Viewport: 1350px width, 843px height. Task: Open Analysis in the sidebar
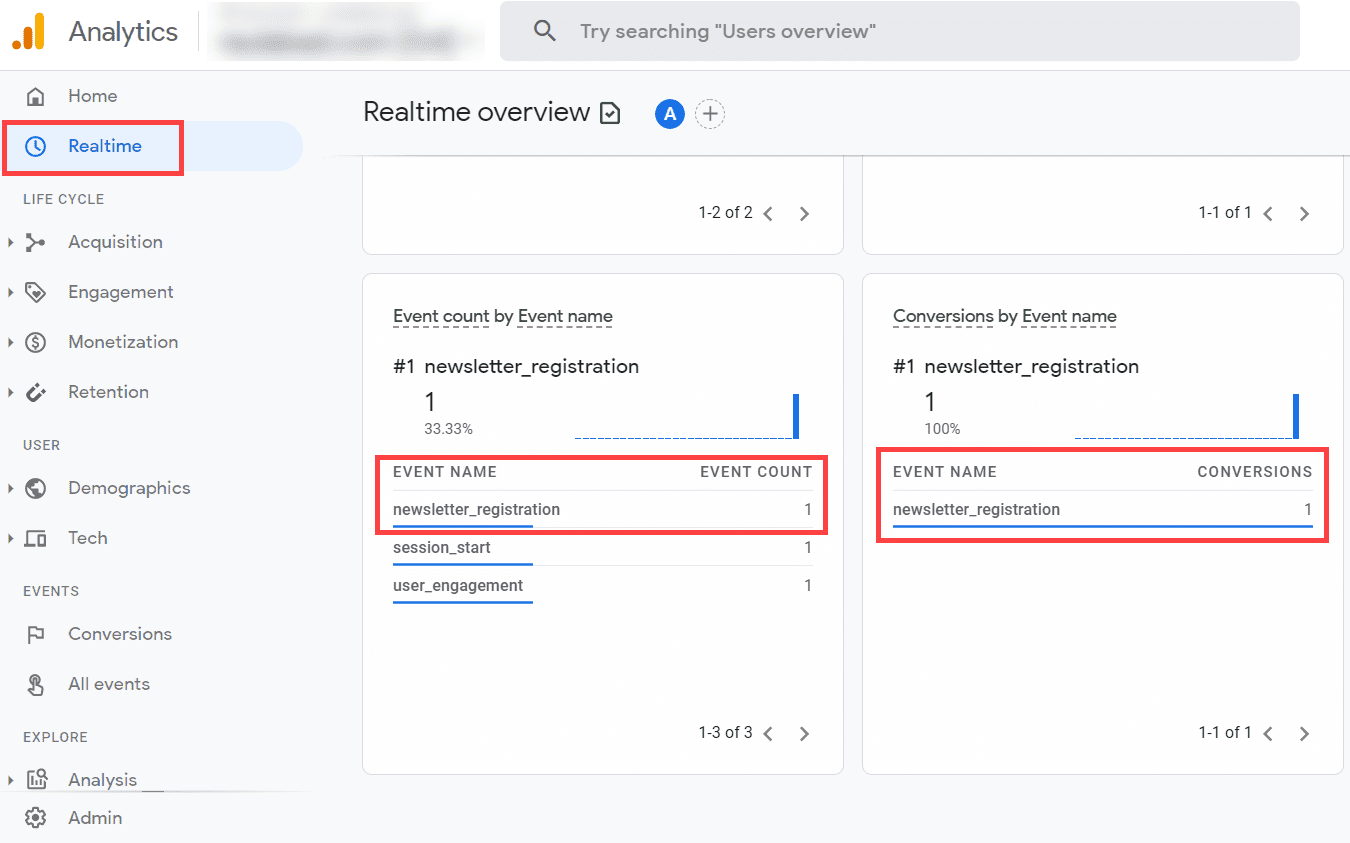(102, 780)
